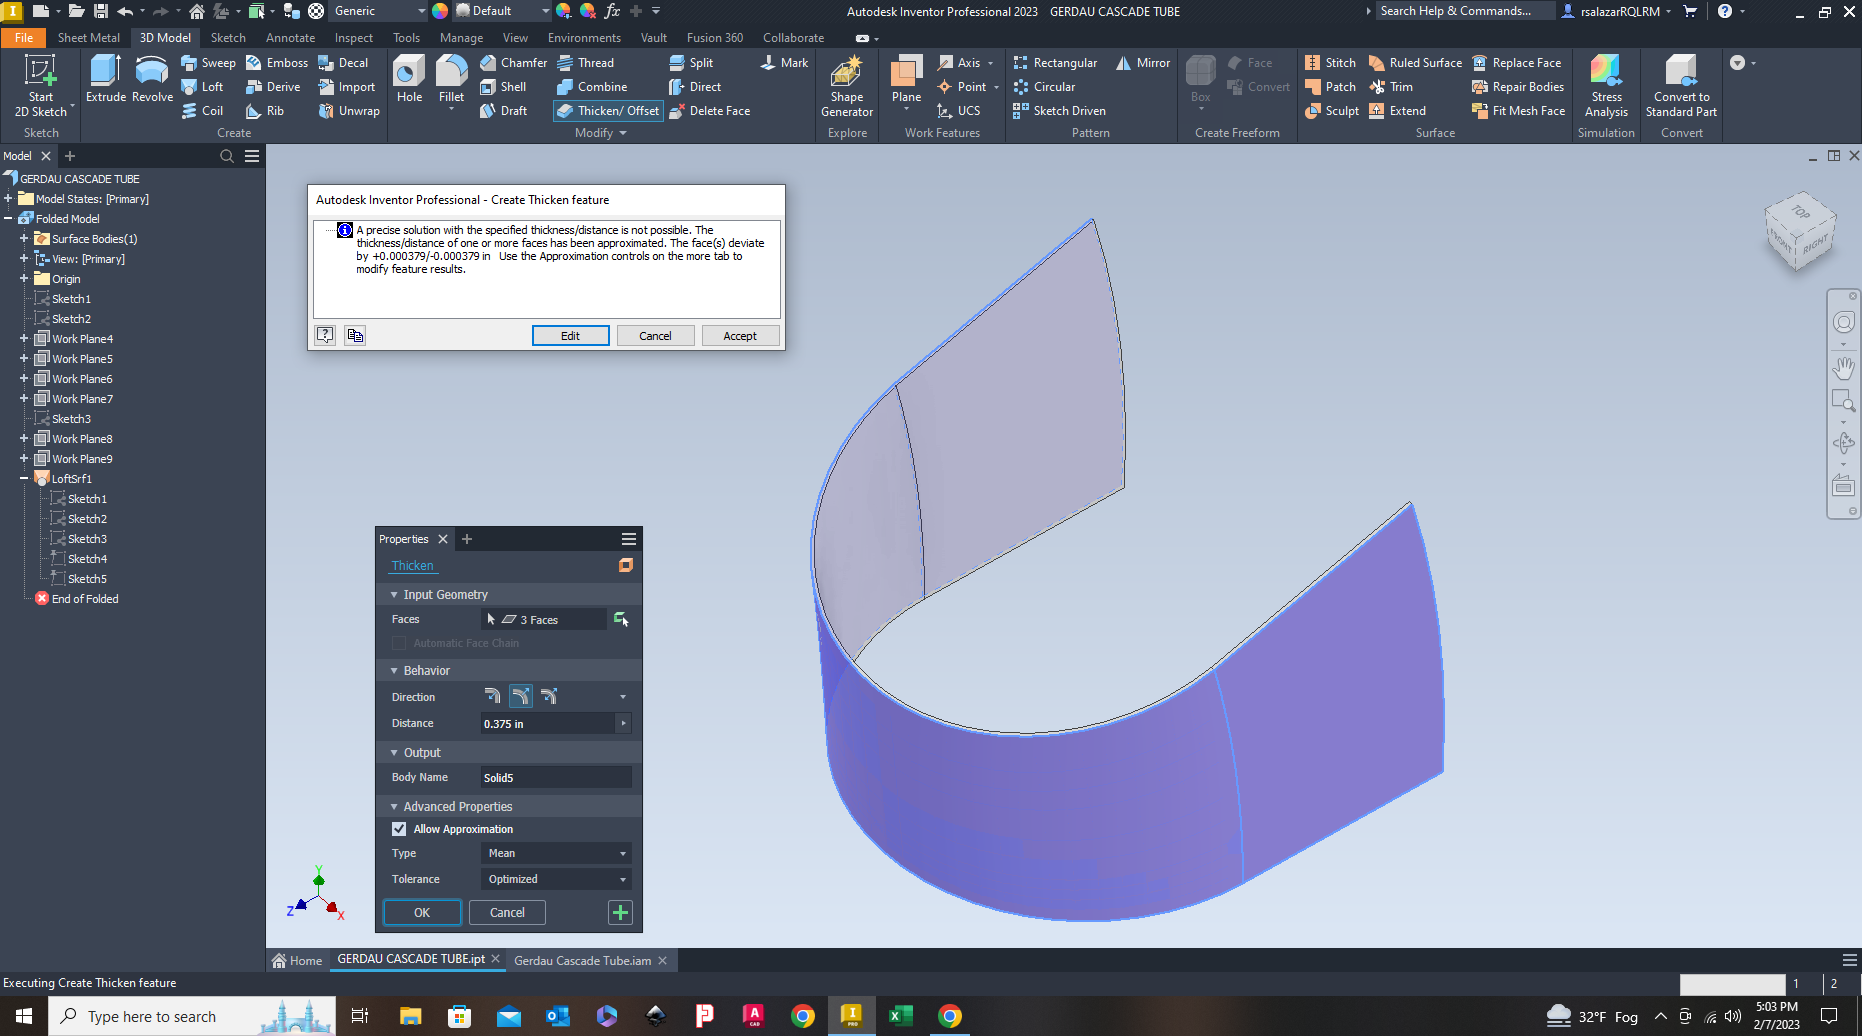
Task: Select the Stitch surface tool
Action: pyautogui.click(x=1330, y=63)
